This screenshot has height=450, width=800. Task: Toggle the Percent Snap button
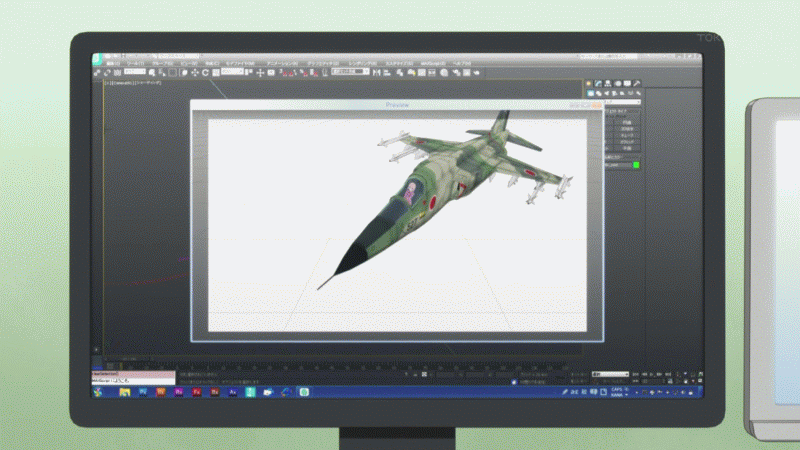coord(304,72)
